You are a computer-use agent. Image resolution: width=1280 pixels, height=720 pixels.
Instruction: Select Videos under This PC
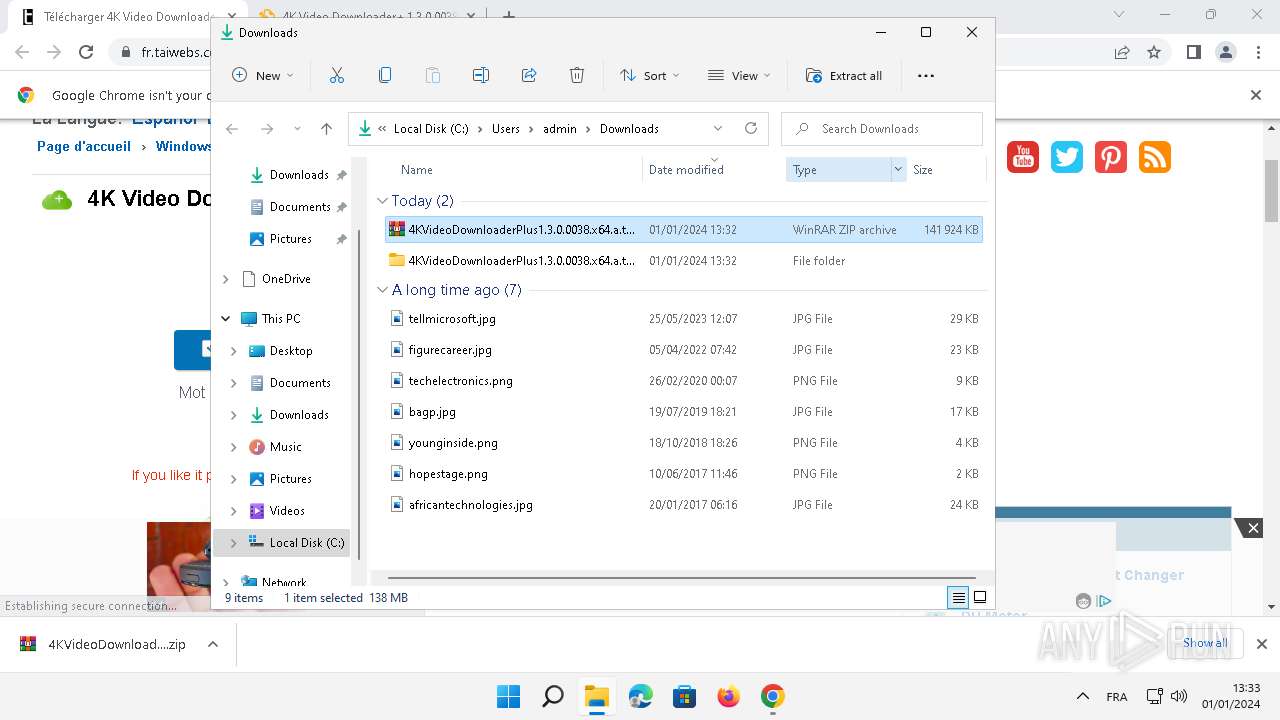(287, 511)
